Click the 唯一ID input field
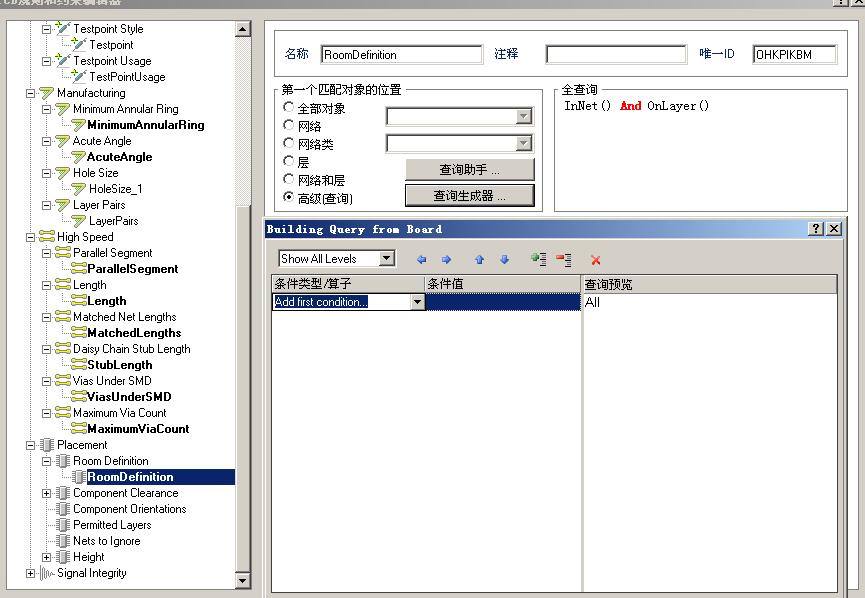 tap(794, 55)
